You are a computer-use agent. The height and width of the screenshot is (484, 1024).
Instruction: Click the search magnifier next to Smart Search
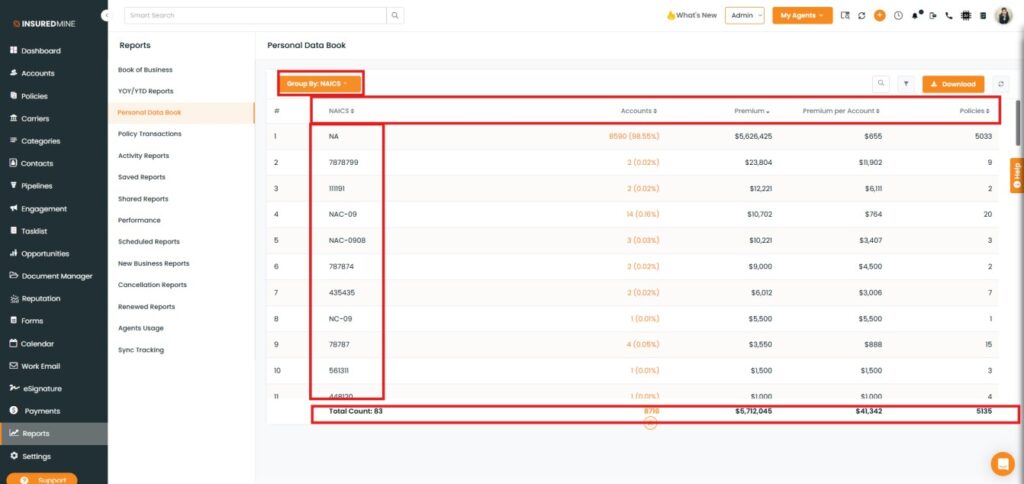pos(396,16)
